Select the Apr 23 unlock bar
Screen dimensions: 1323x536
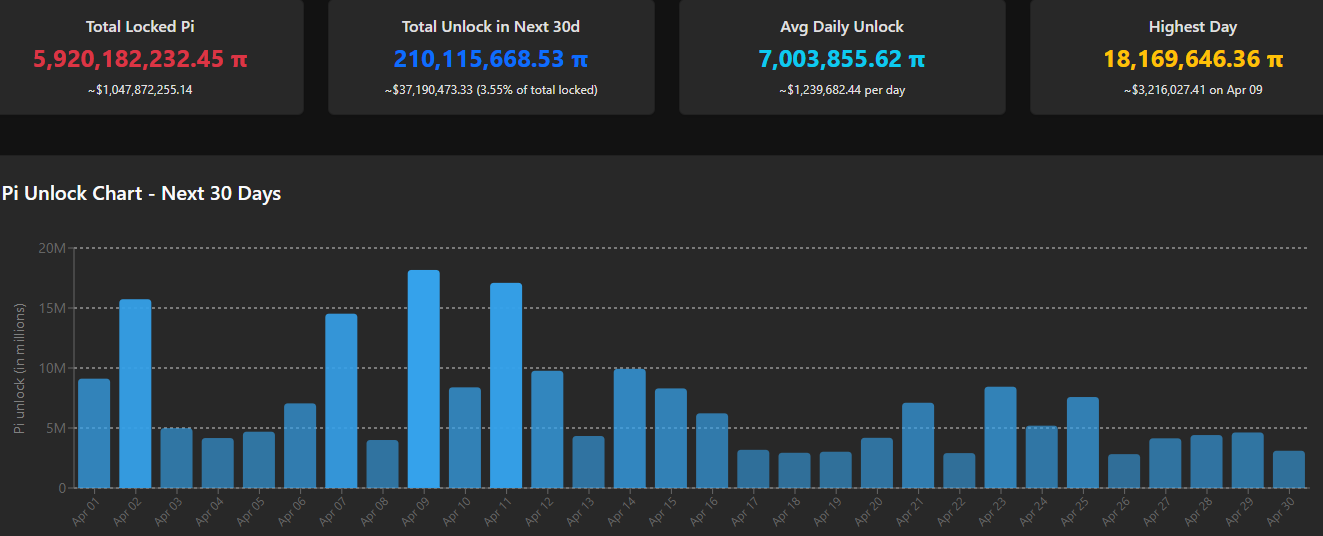[1000, 438]
